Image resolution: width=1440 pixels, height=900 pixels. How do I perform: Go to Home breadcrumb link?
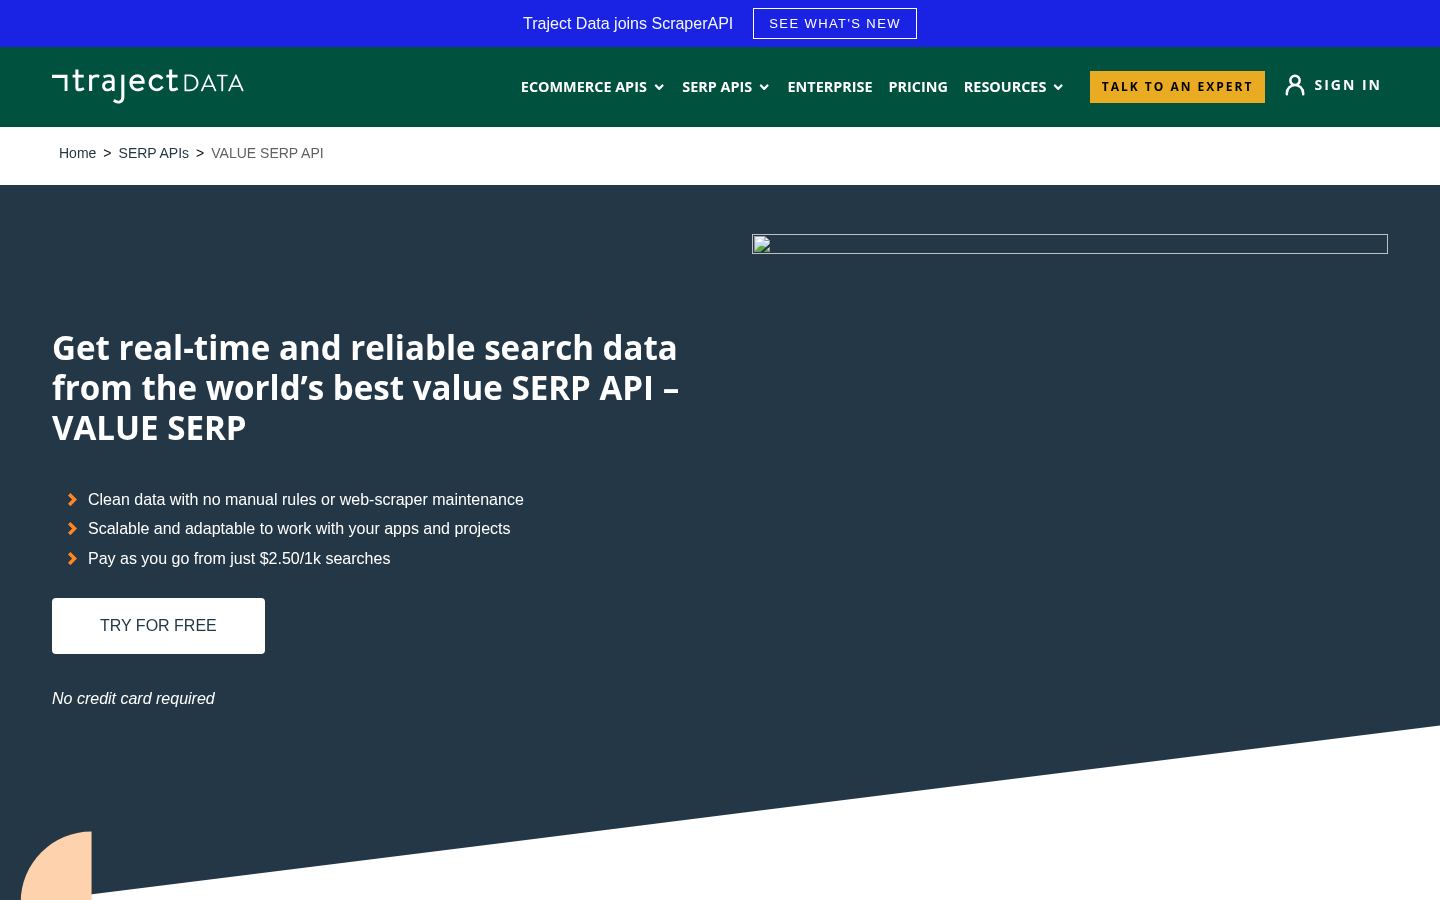point(77,153)
